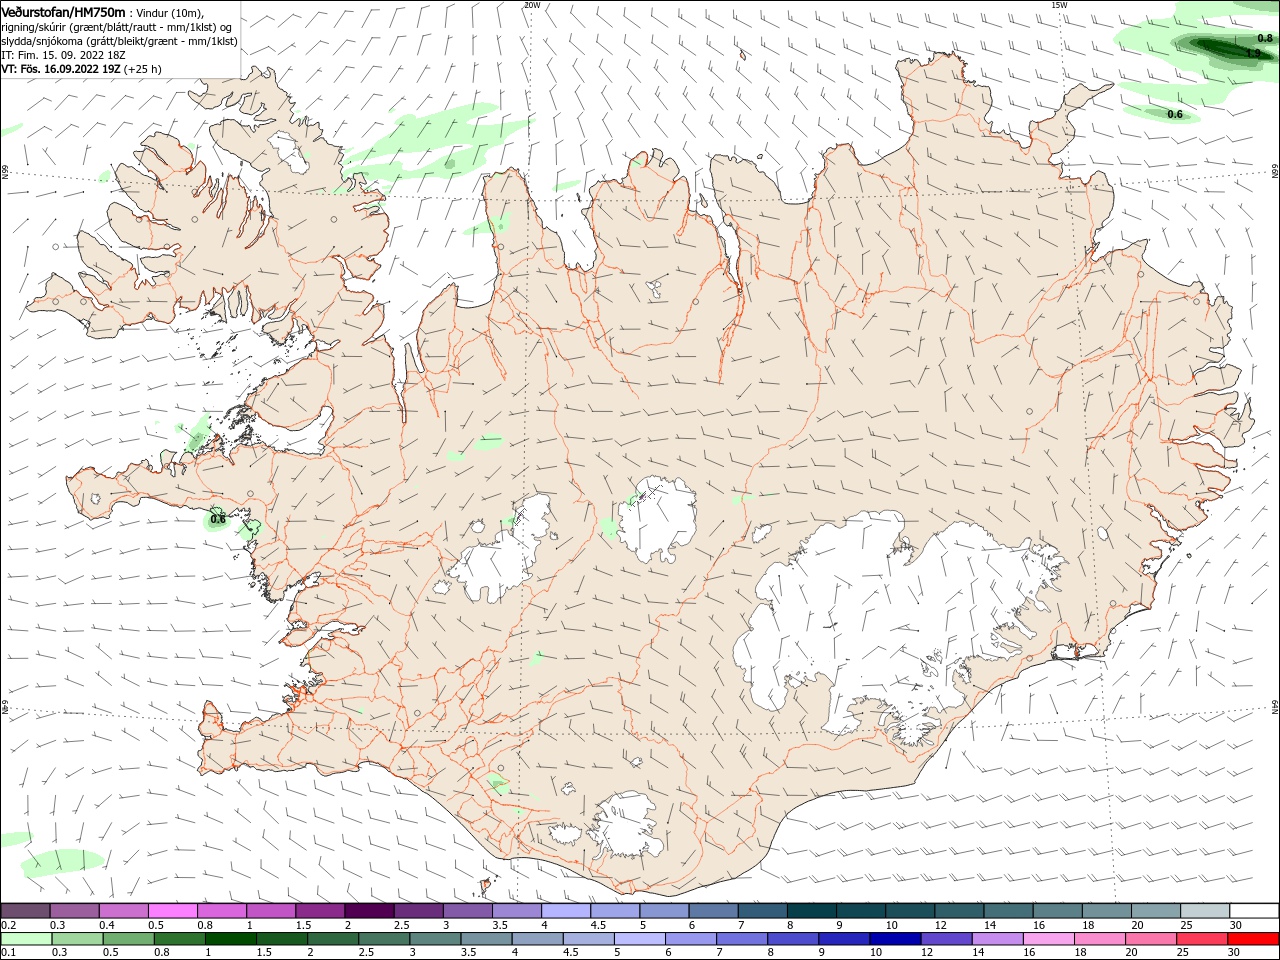Pick the bright pink snow swatch for 0.5–0.8 mm
This screenshot has width=1280, height=960.
pyautogui.click(x=172, y=910)
